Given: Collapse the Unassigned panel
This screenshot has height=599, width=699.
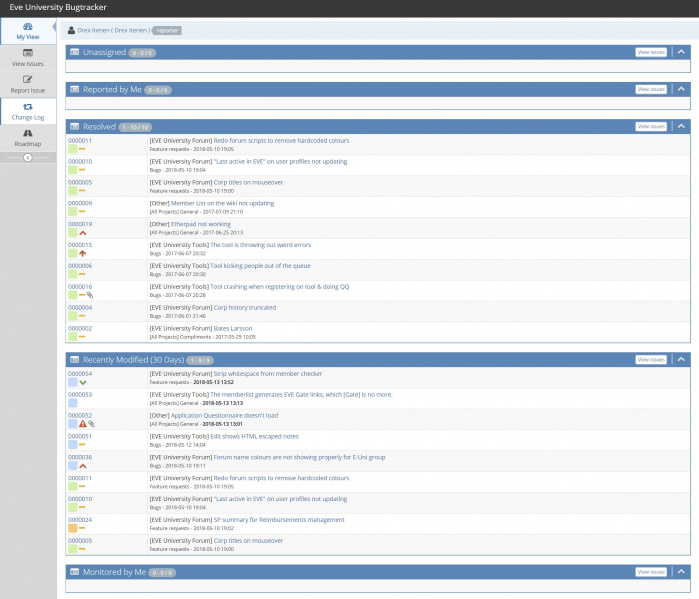Looking at the screenshot, I should tap(681, 51).
